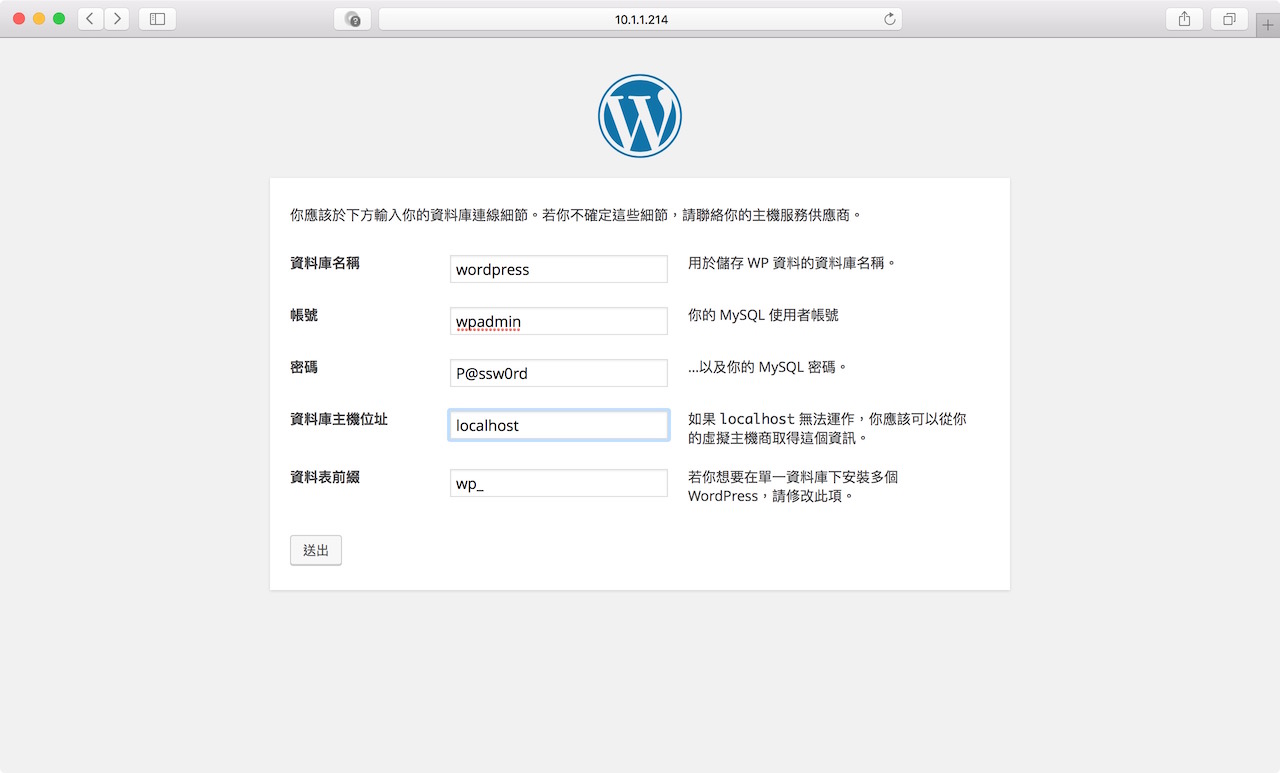Click the 密碼 label
The width and height of the screenshot is (1280, 773).
tap(304, 367)
